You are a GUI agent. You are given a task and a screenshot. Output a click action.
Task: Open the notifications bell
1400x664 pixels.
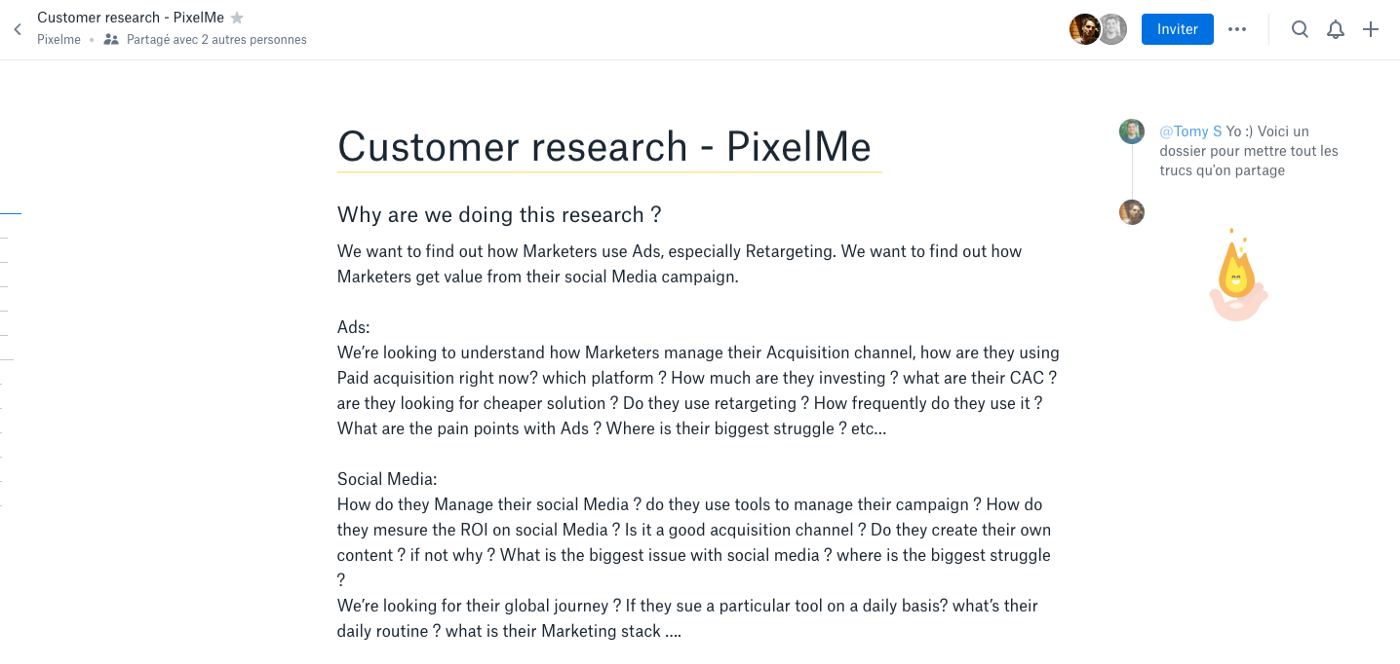(x=1335, y=29)
